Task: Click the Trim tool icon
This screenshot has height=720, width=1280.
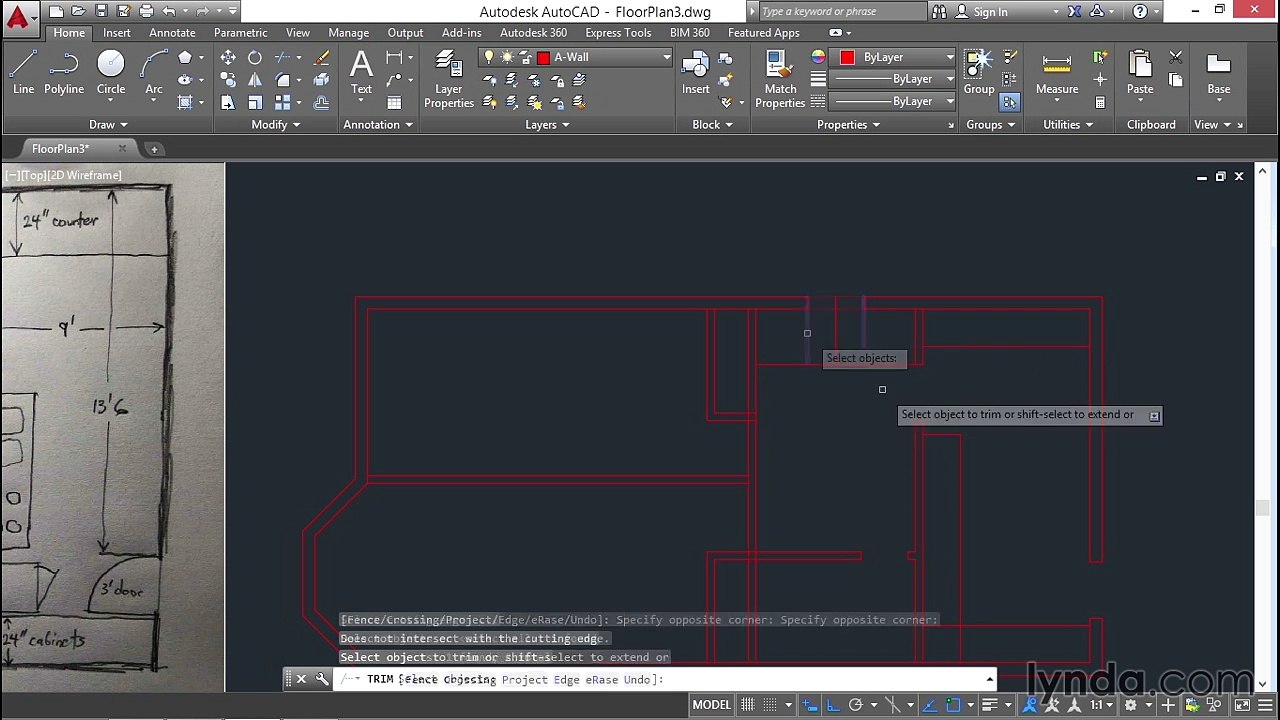Action: click(283, 58)
